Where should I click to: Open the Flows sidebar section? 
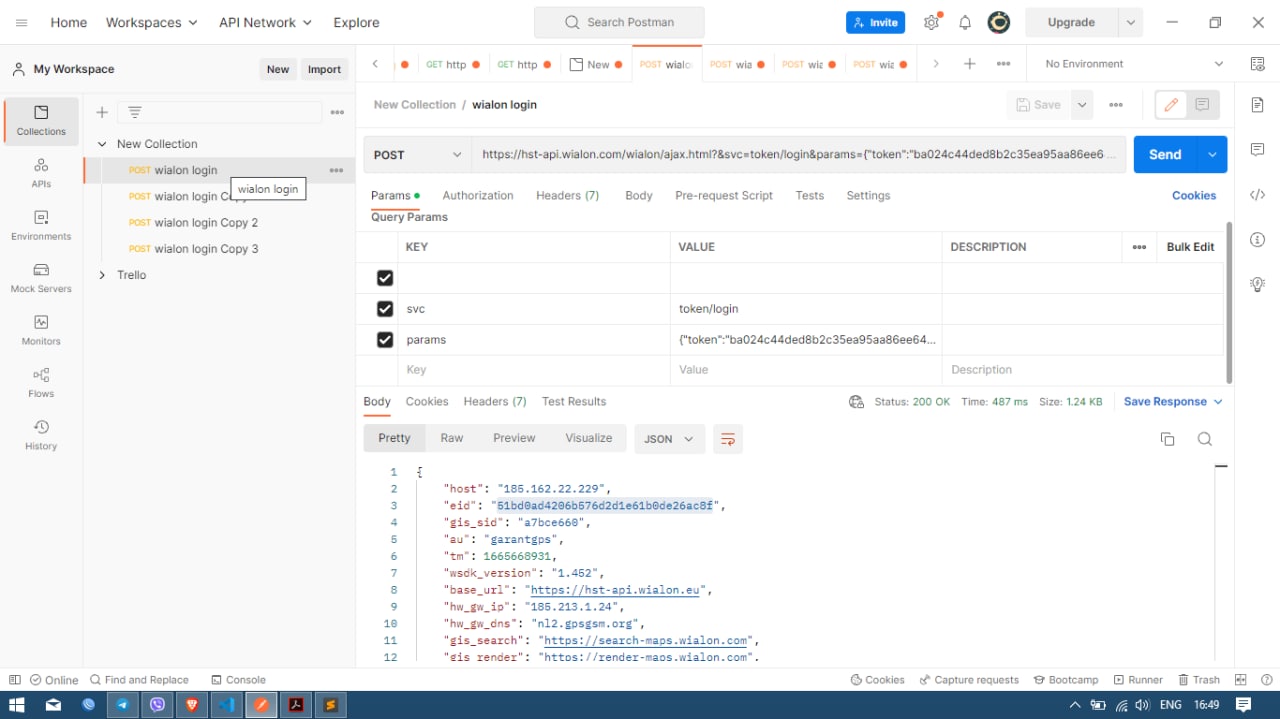(x=41, y=382)
